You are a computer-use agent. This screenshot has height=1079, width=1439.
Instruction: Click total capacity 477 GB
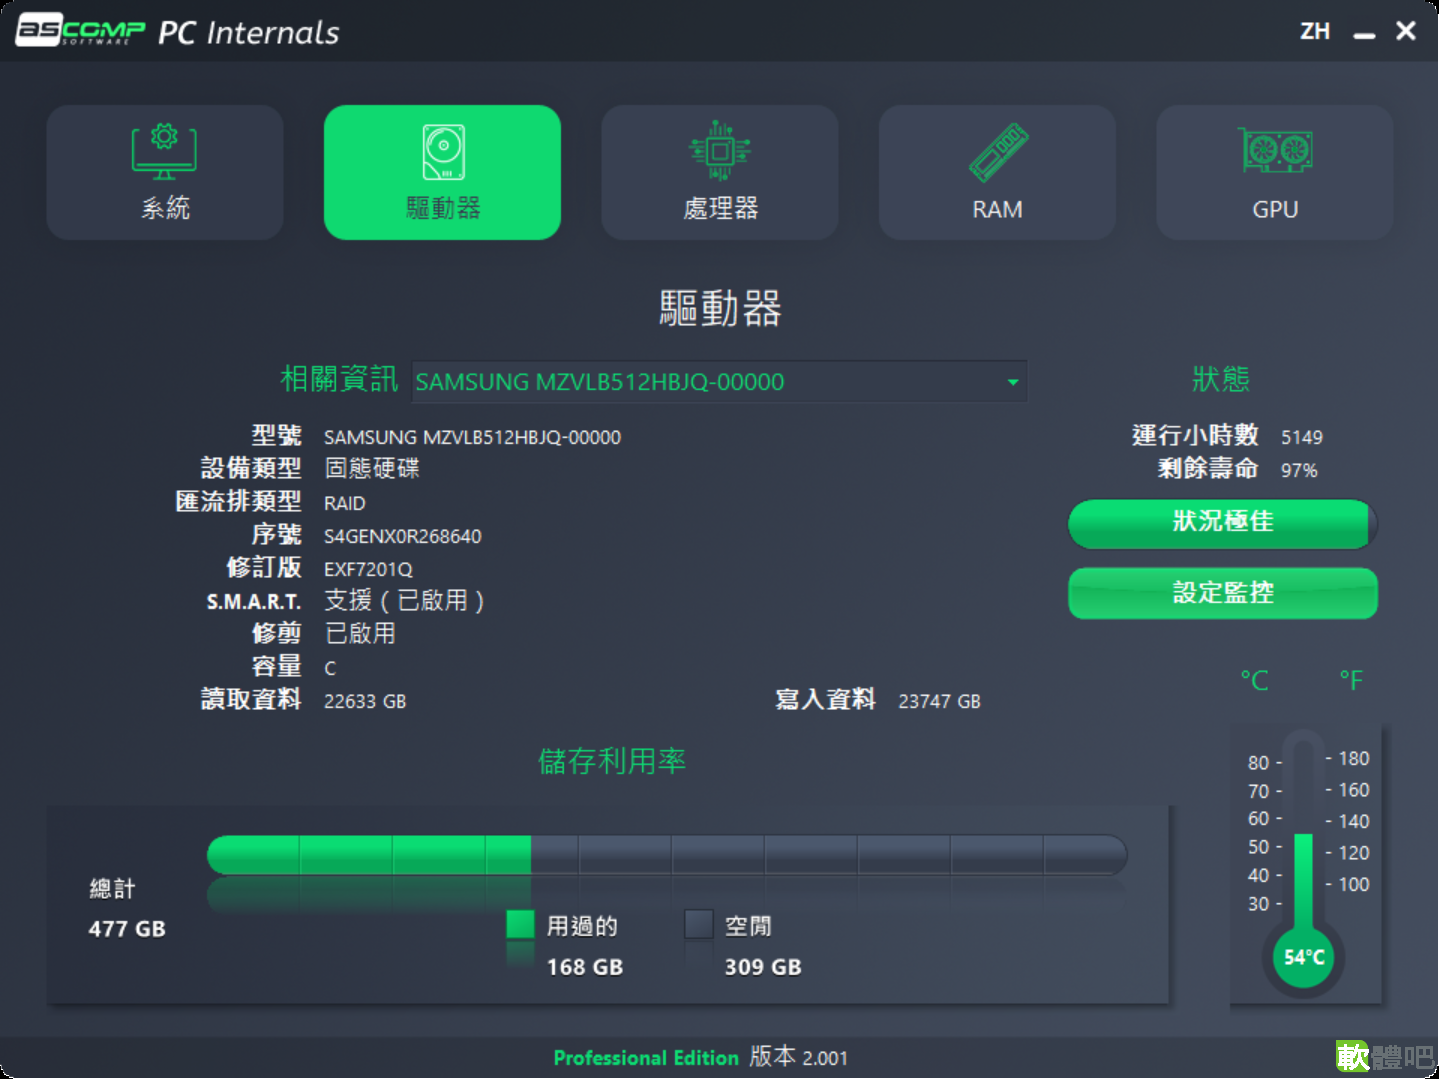[x=127, y=929]
